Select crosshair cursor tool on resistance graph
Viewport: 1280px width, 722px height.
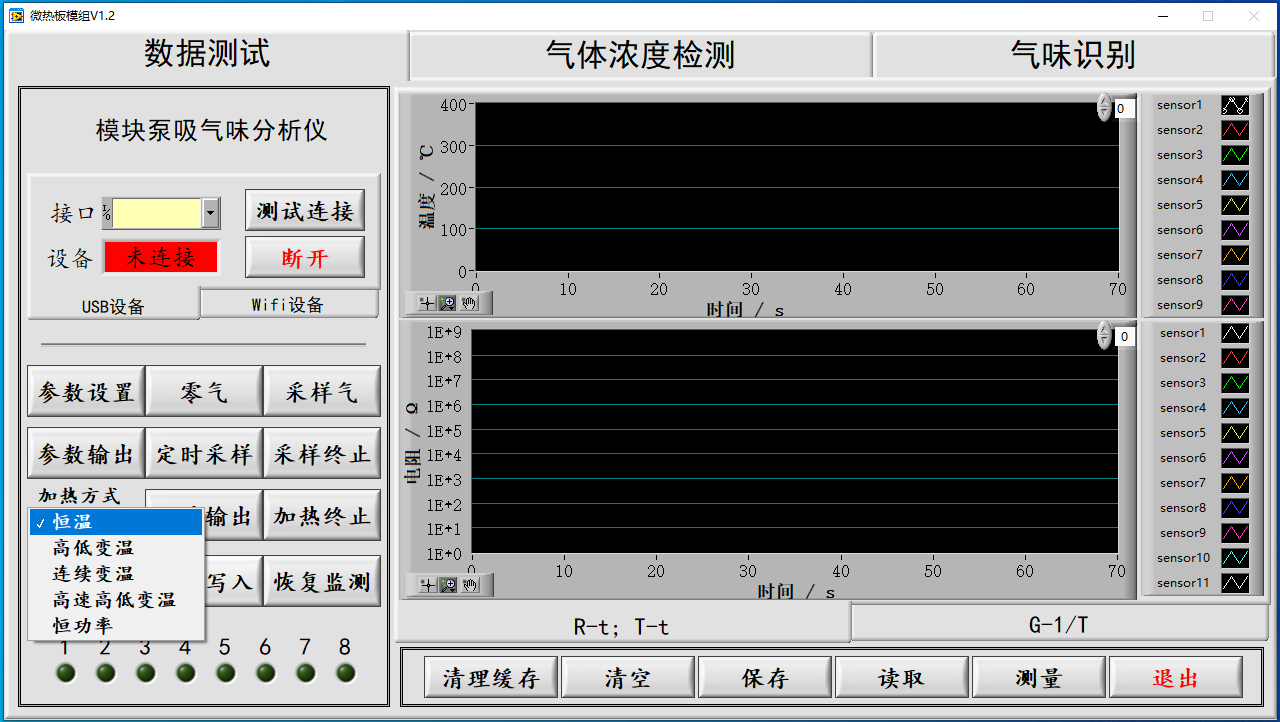428,585
